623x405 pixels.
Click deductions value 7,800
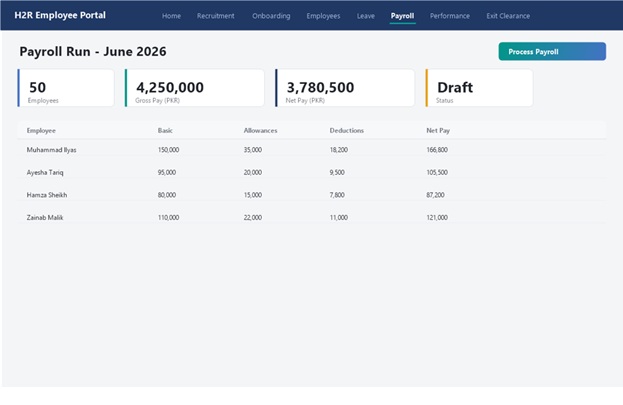click(337, 195)
